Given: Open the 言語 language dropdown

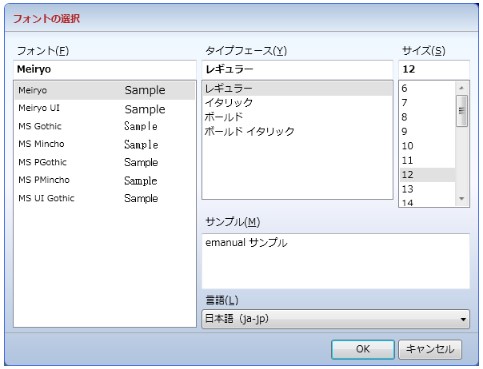Looking at the screenshot, I should pyautogui.click(x=336, y=319).
